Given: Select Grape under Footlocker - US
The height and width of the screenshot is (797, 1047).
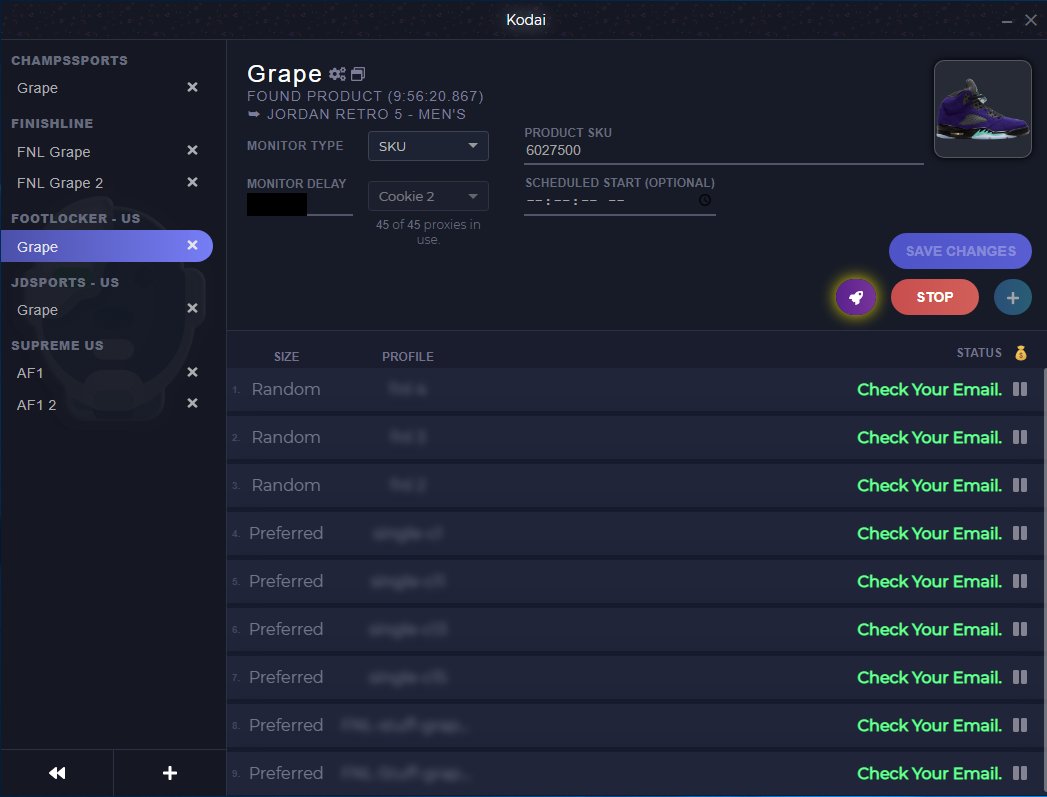Looking at the screenshot, I should tap(106, 246).
